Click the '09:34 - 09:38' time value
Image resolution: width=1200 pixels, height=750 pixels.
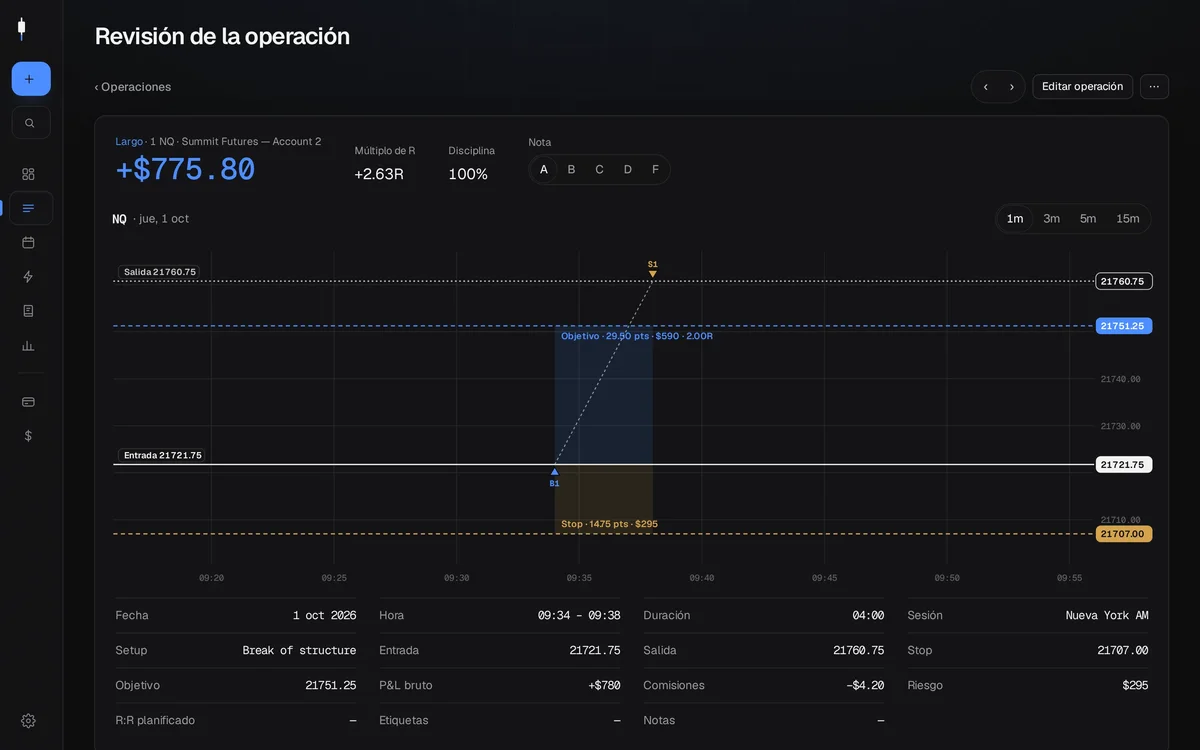click(579, 616)
